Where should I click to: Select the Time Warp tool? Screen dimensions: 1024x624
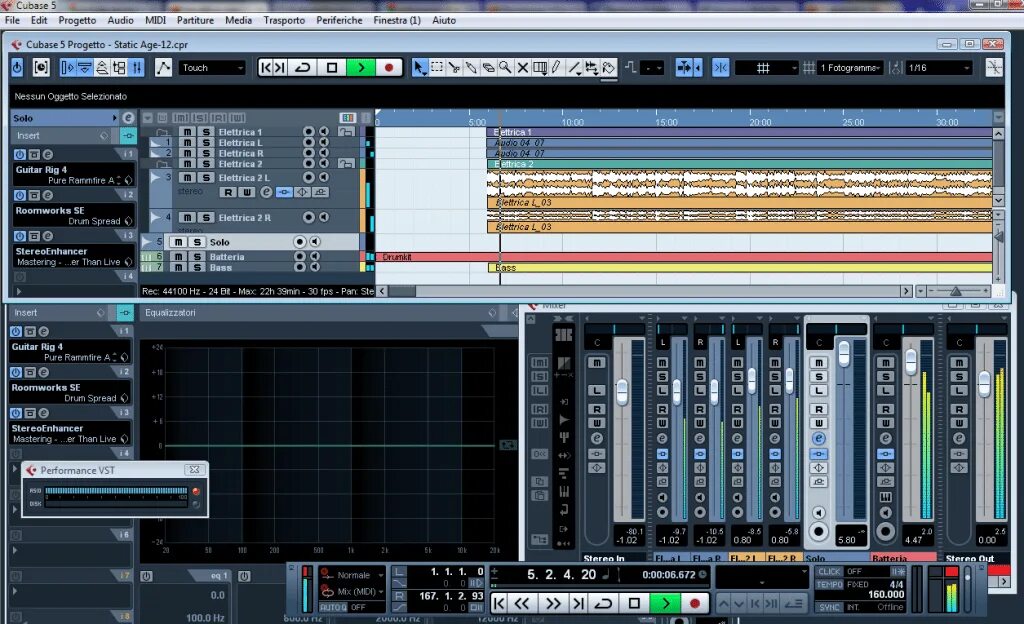539,67
